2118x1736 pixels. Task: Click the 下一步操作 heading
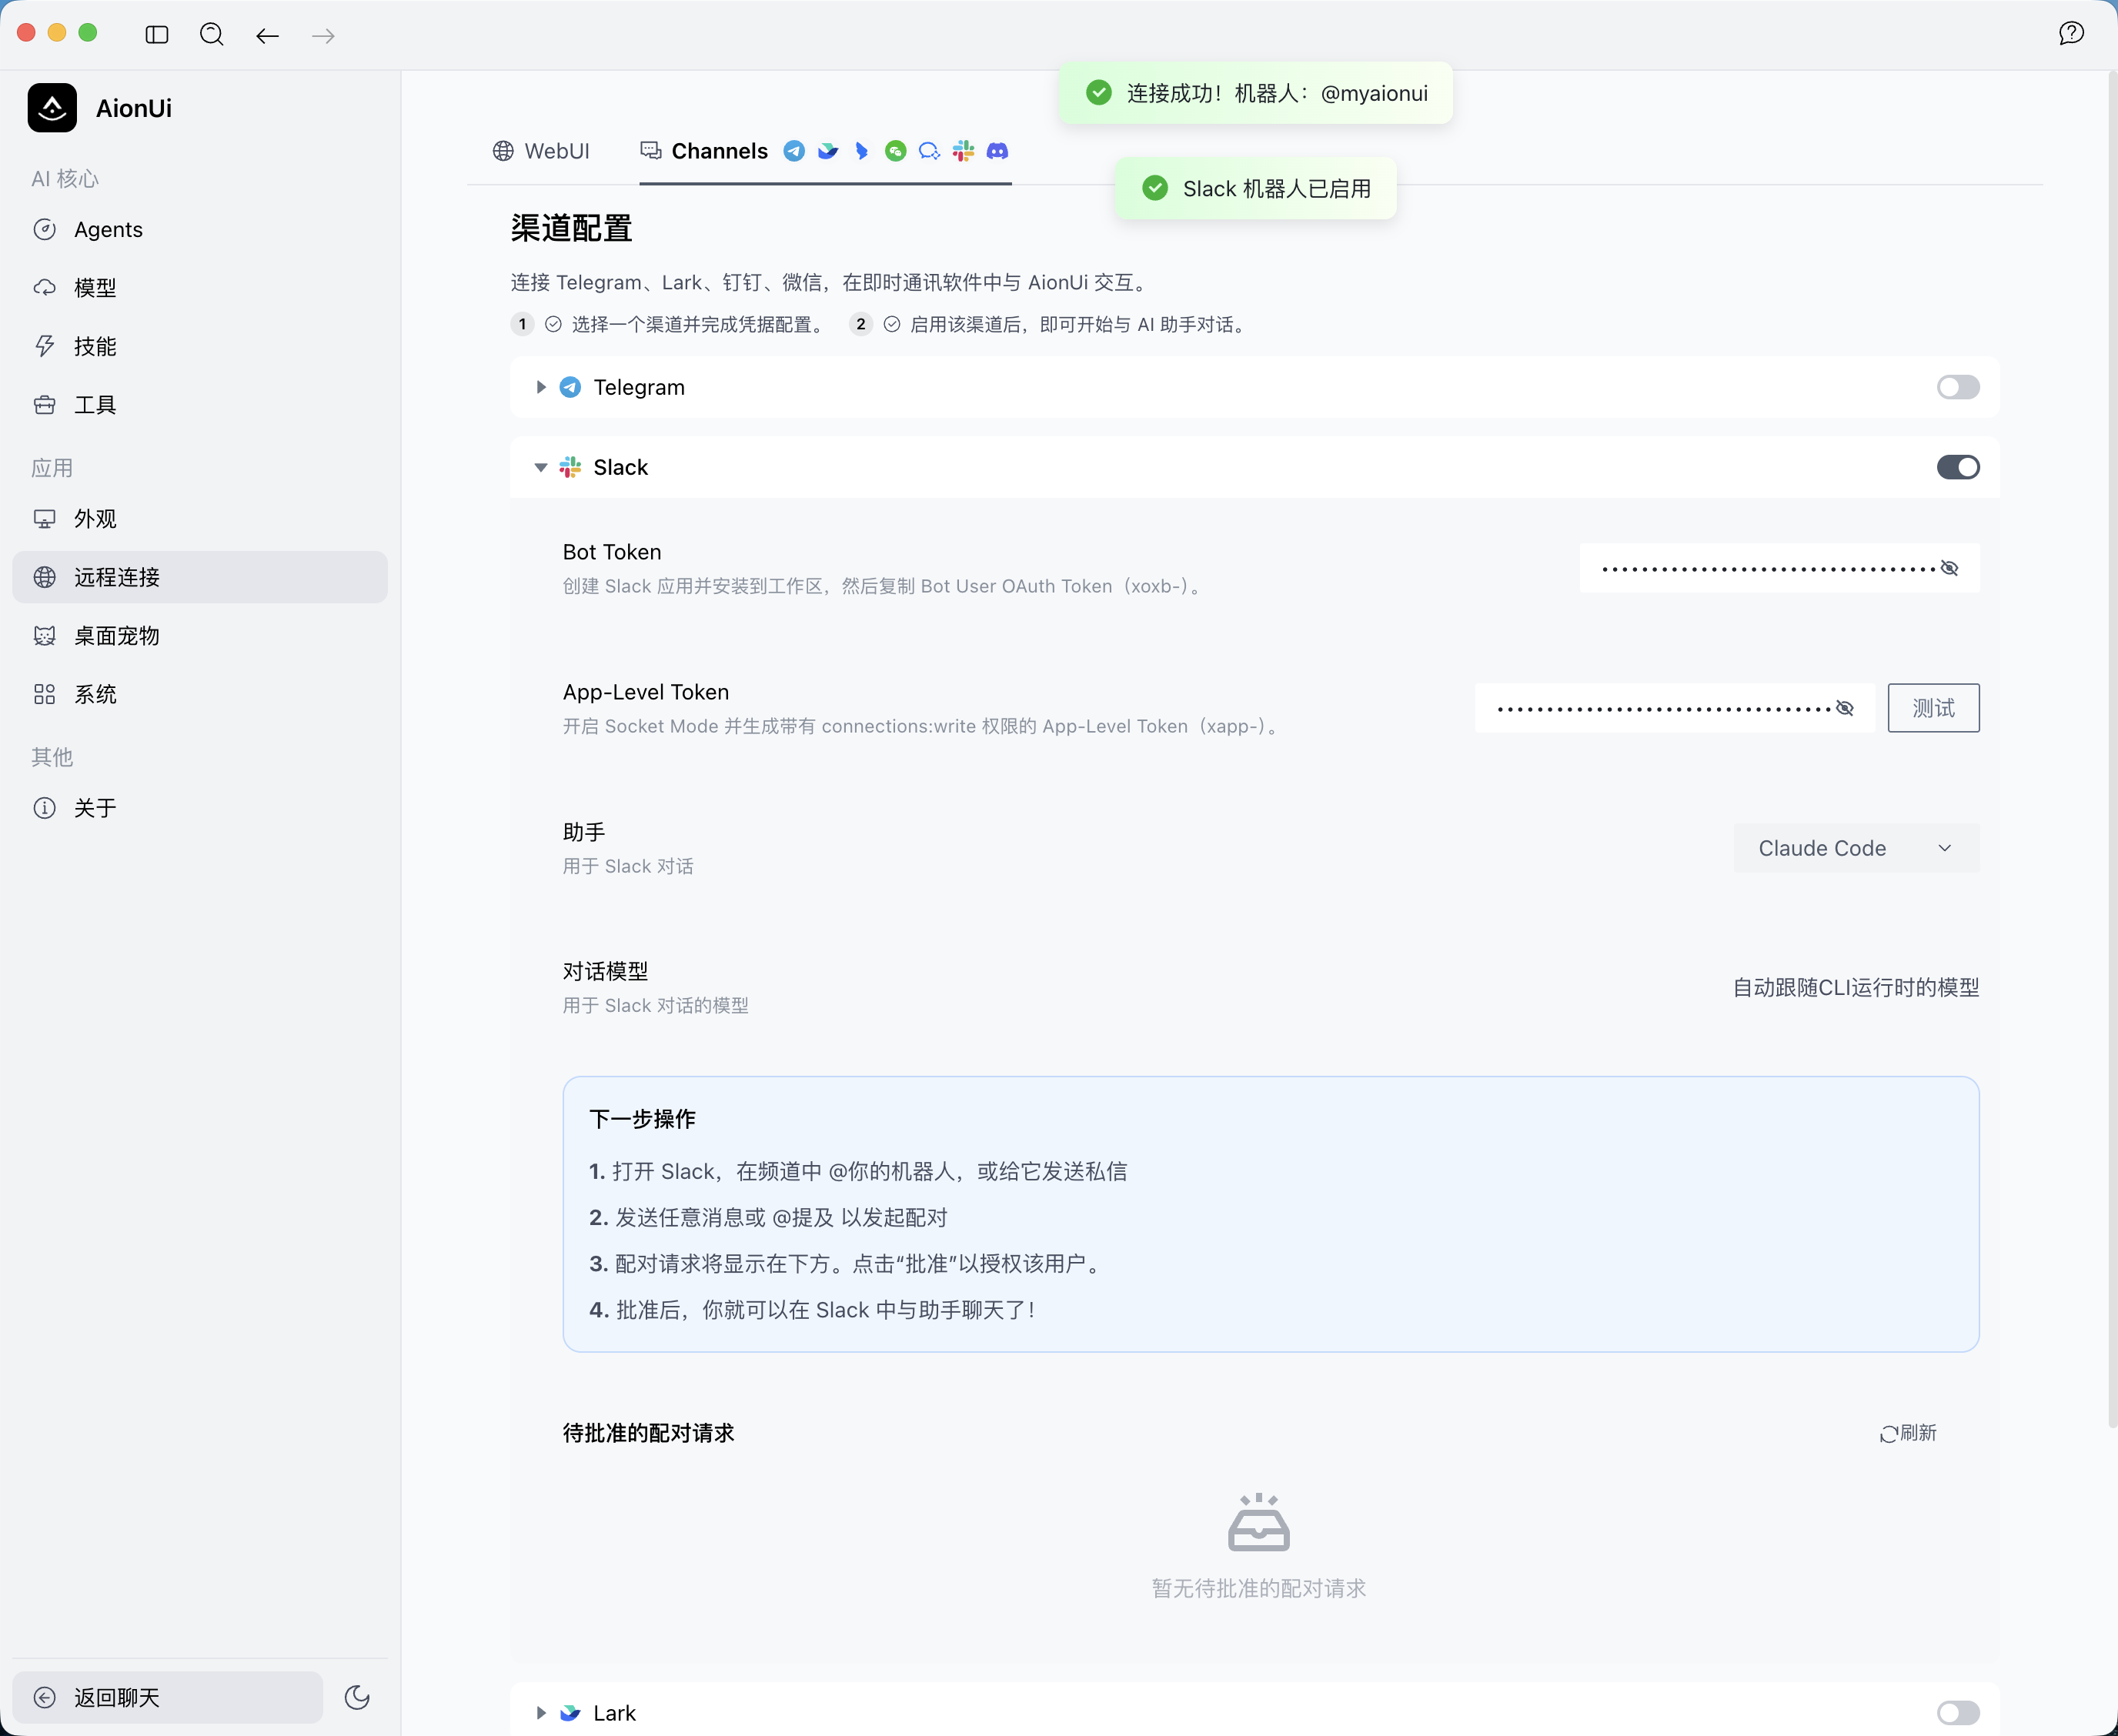642,1119
